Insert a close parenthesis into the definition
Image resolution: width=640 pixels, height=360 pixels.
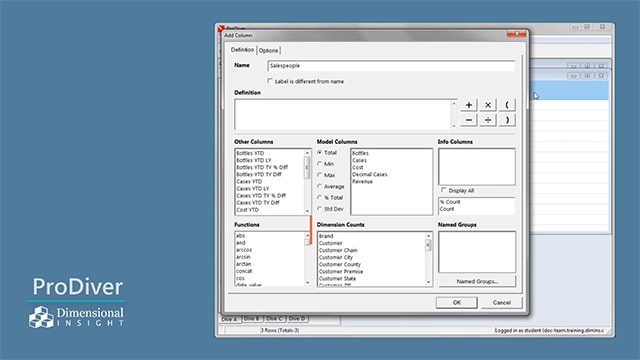[507, 120]
